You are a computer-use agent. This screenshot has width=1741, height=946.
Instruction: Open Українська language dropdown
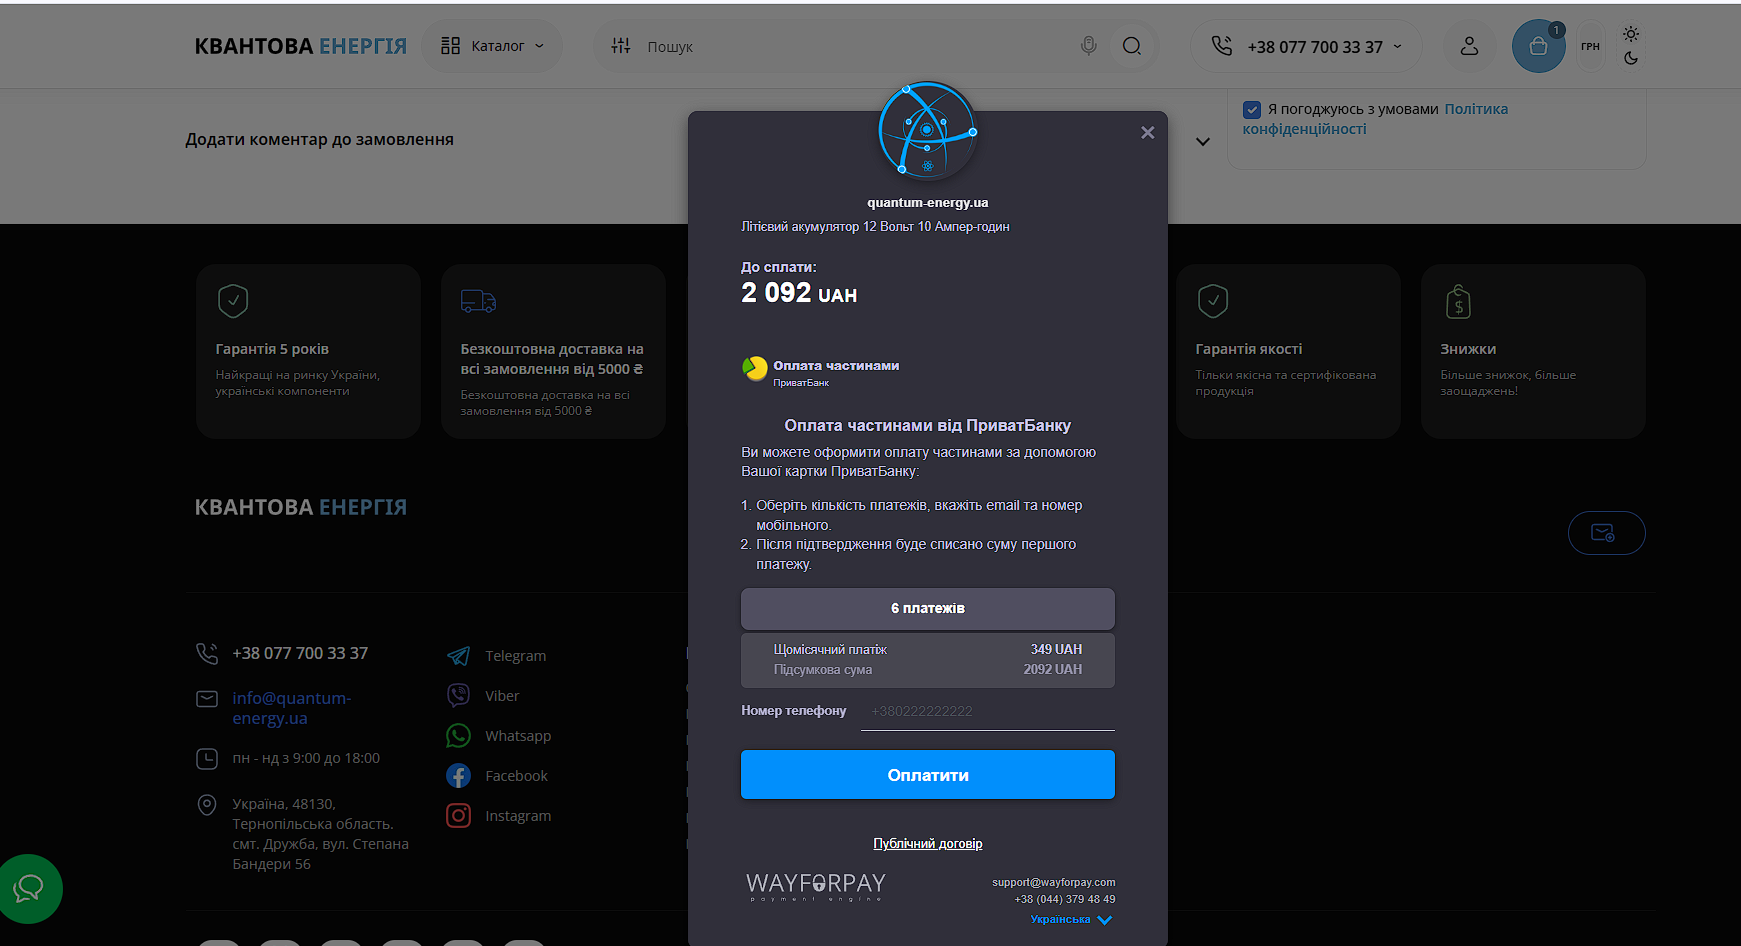[x=1071, y=920]
